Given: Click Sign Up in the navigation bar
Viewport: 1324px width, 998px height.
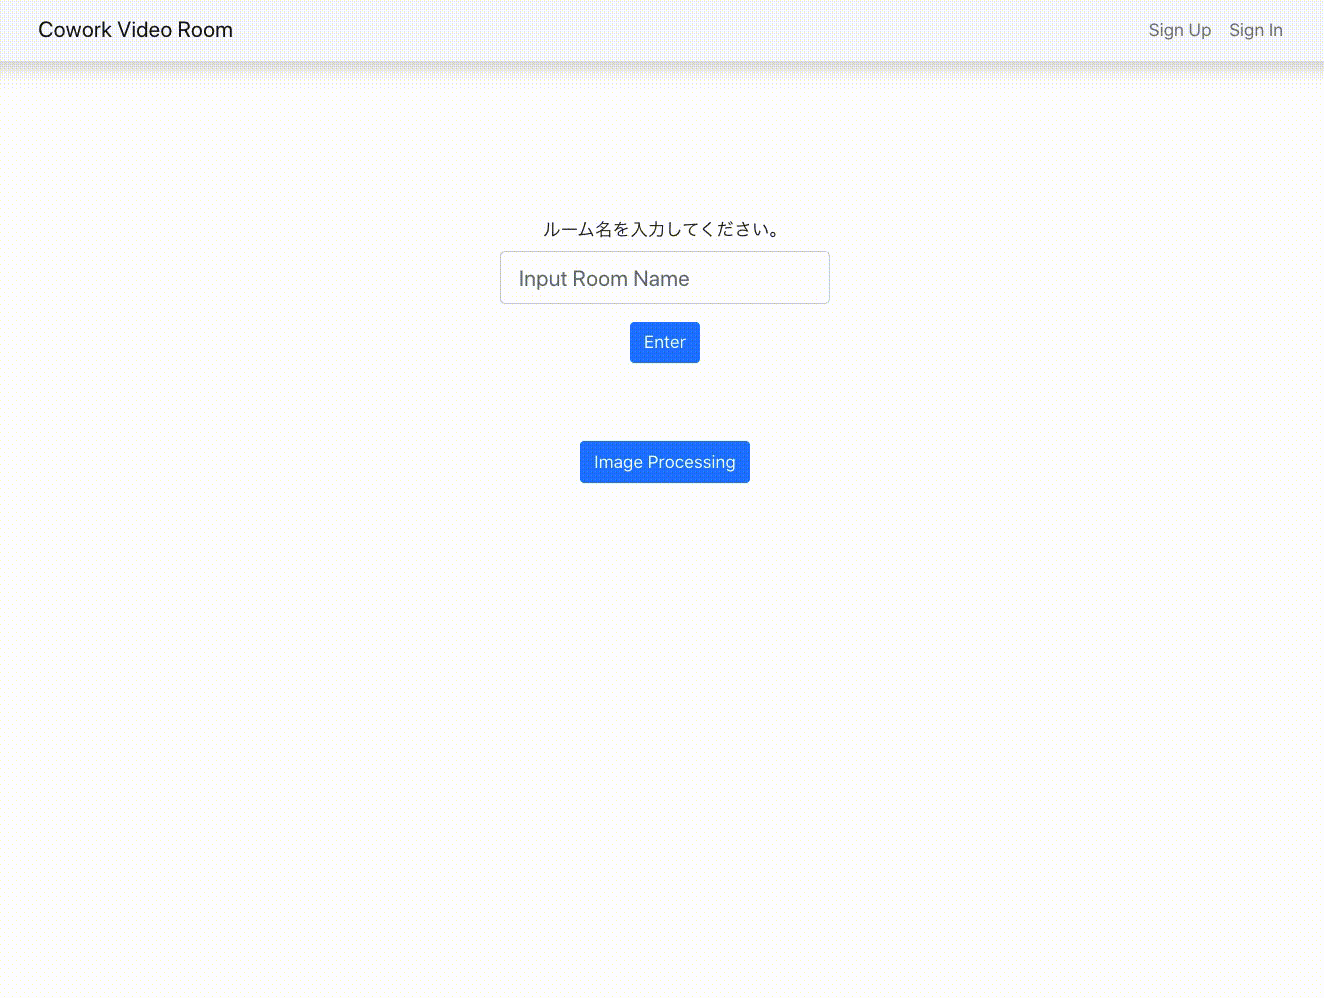Looking at the screenshot, I should coord(1180,29).
